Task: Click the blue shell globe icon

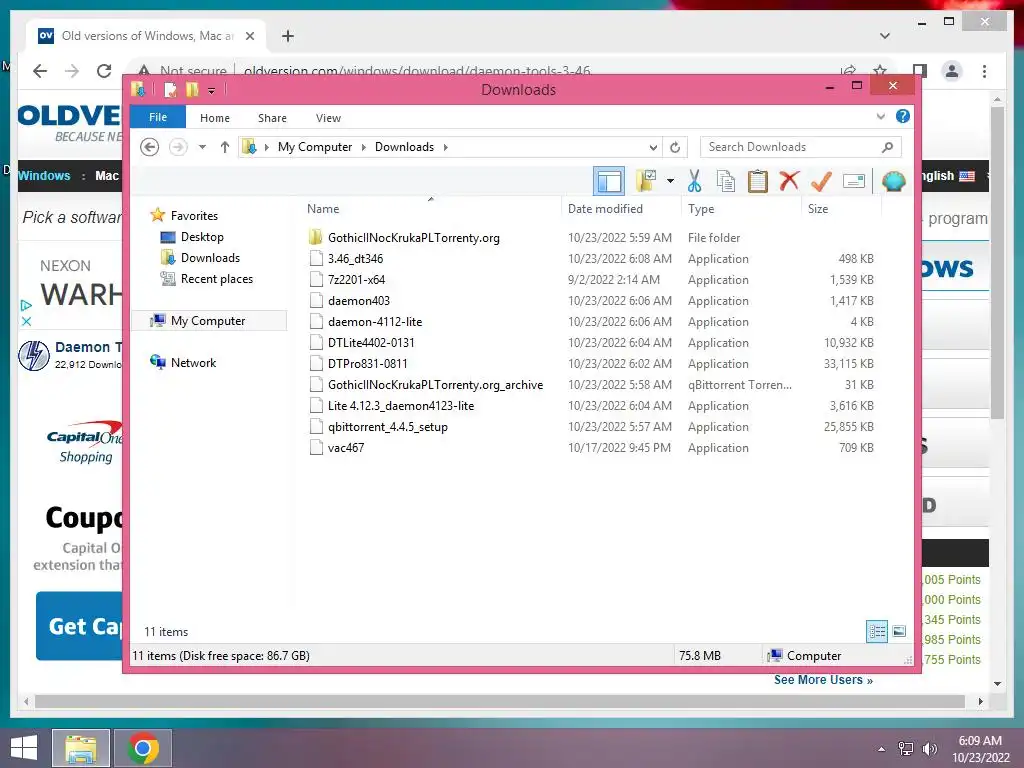Action: point(893,181)
